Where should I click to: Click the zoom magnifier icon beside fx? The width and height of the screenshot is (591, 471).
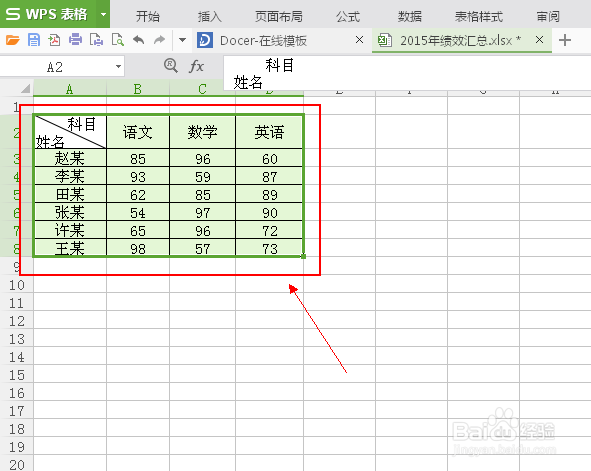(171, 66)
